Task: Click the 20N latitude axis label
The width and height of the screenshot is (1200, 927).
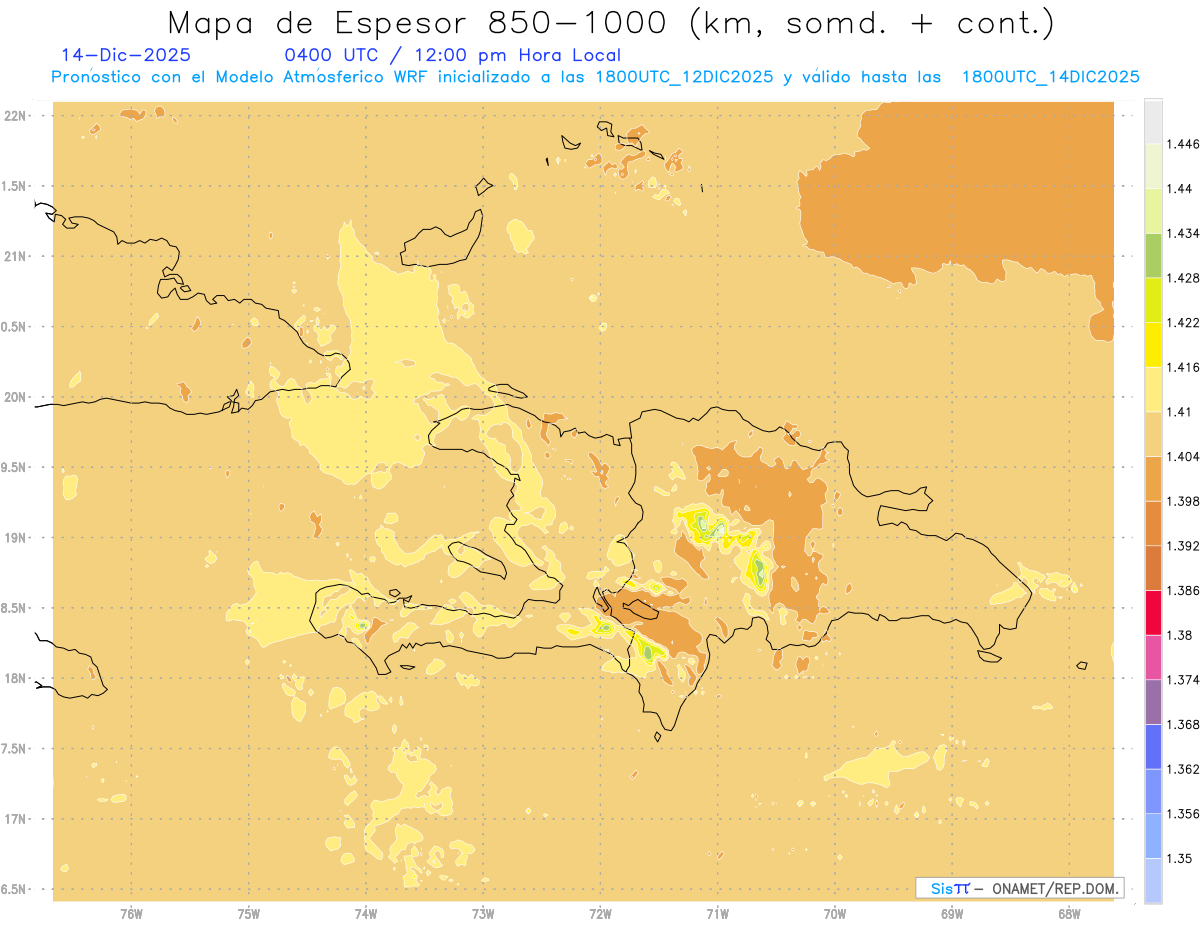Action: (x=15, y=396)
